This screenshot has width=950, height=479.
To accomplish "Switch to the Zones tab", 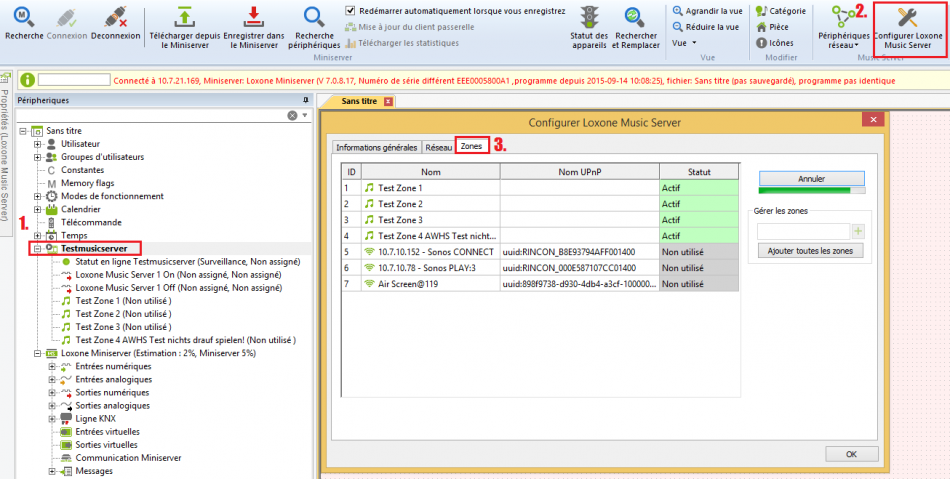I will coord(471,147).
